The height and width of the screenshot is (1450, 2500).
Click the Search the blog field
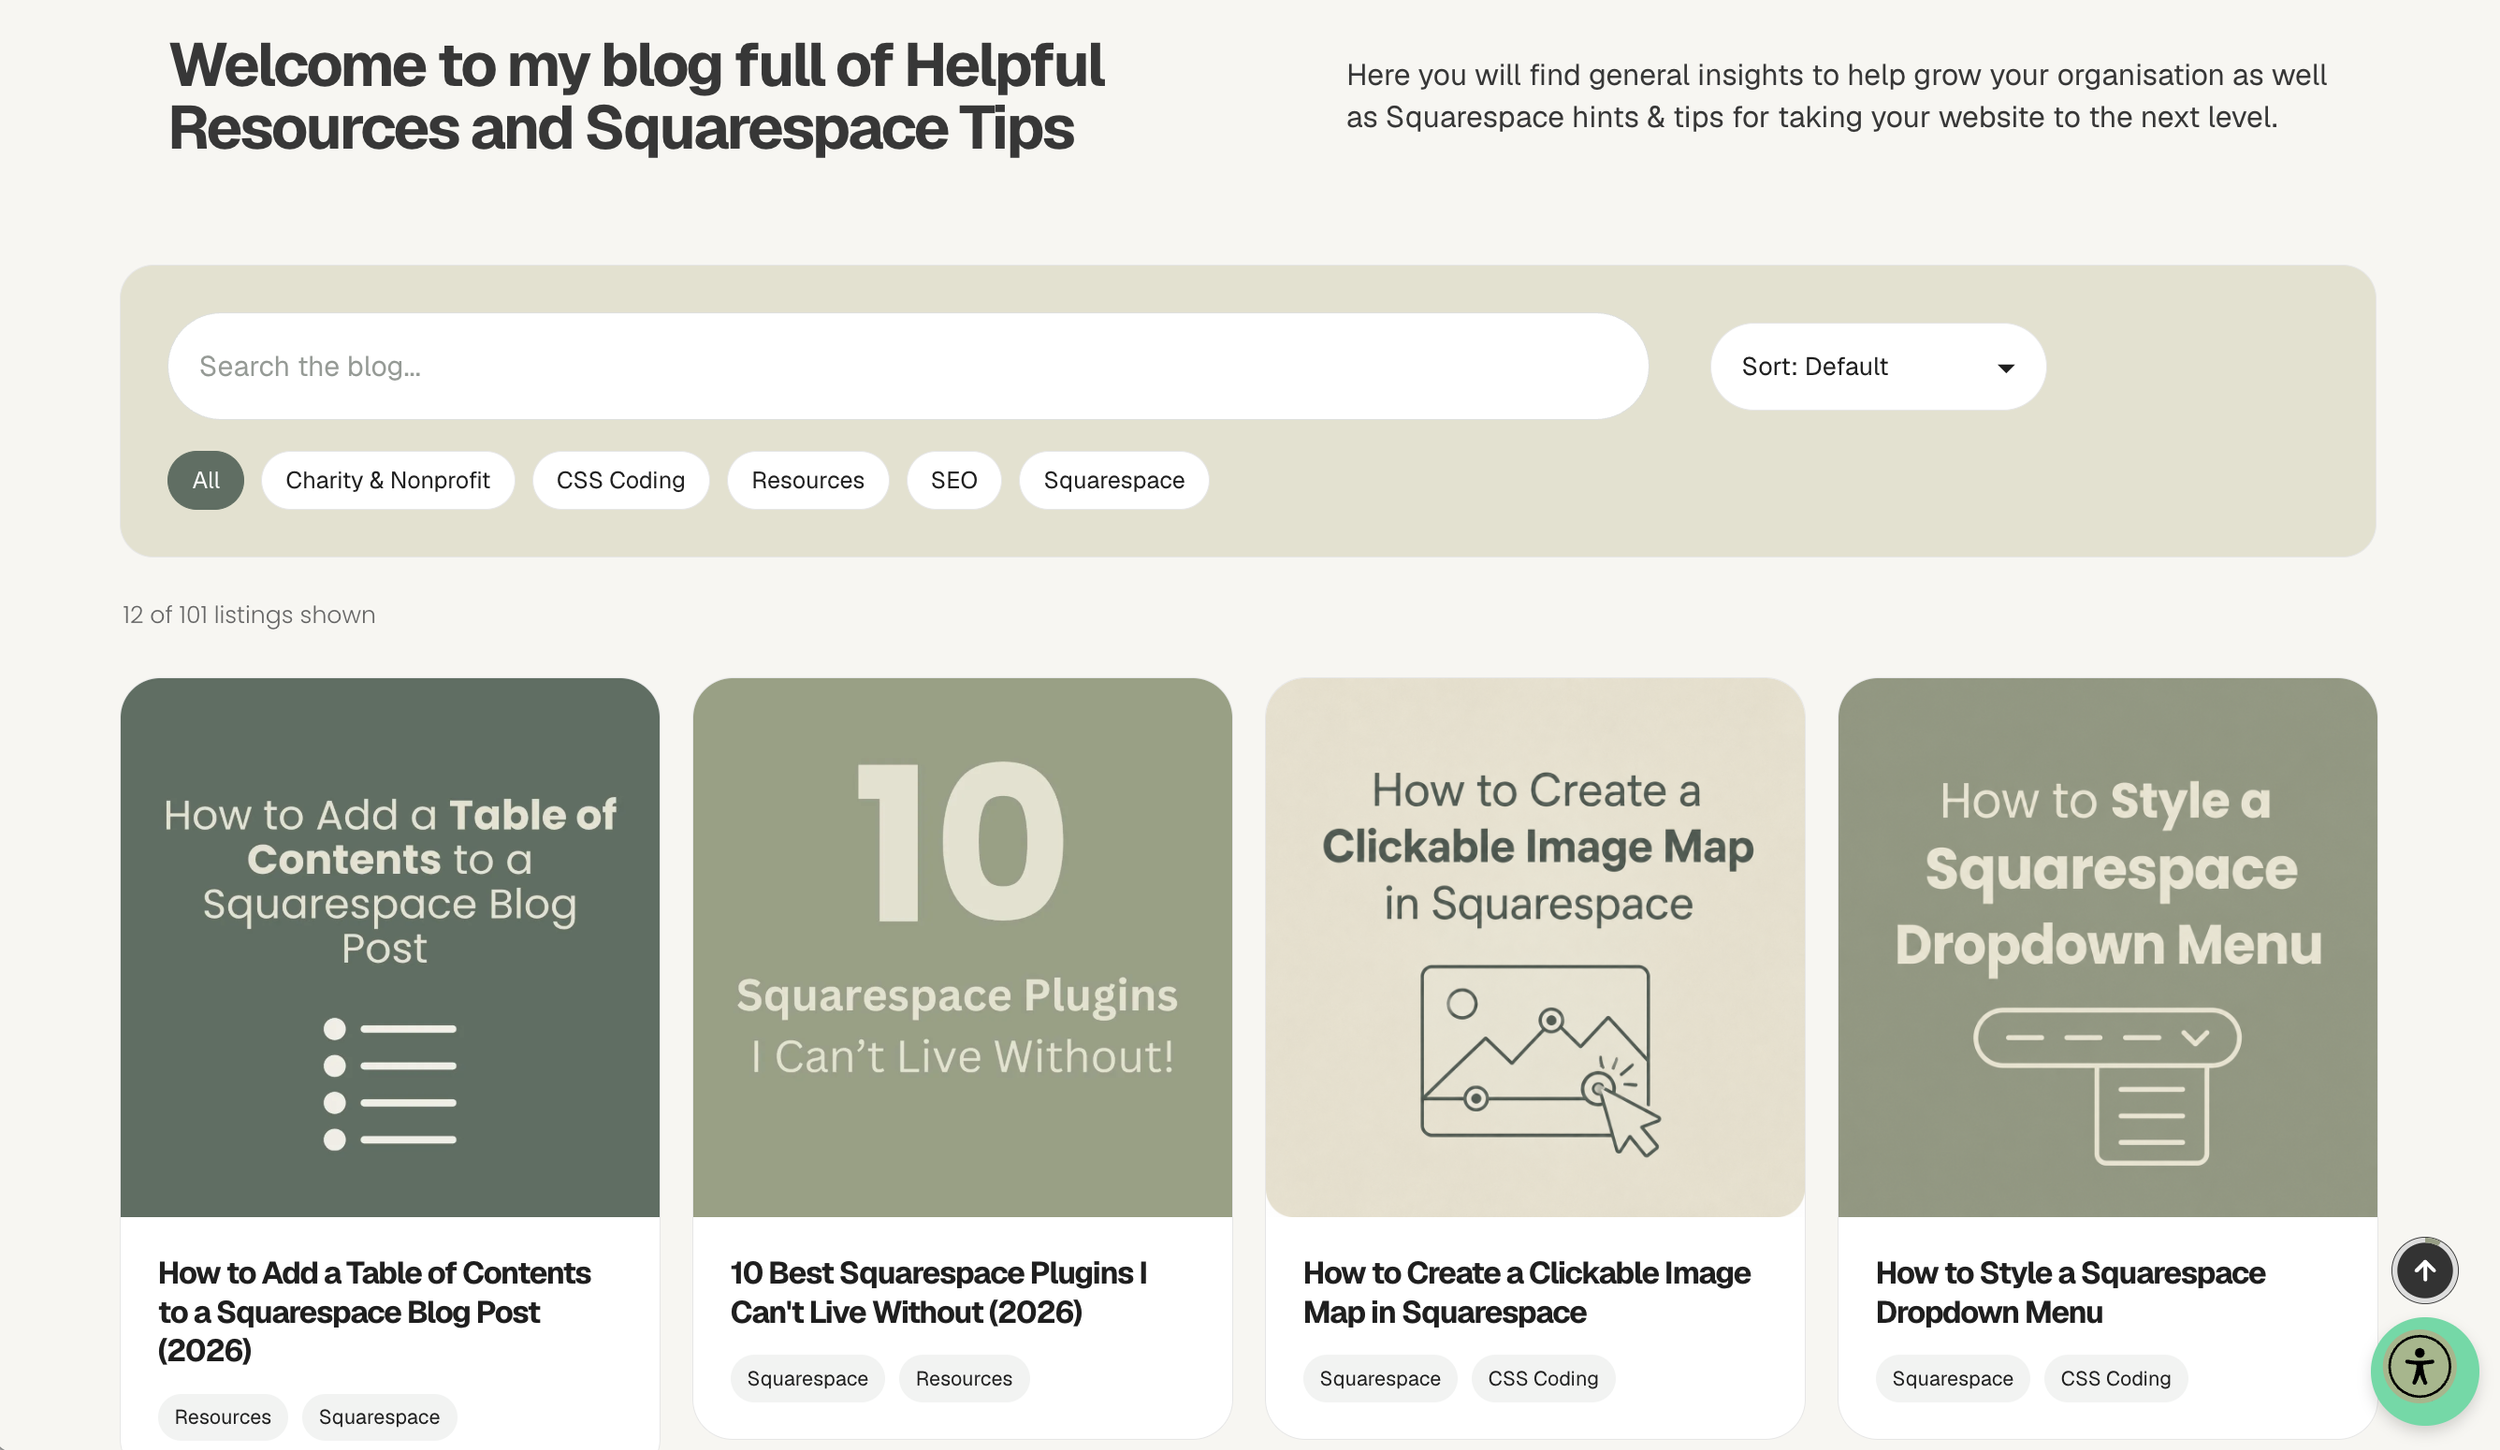pos(908,366)
